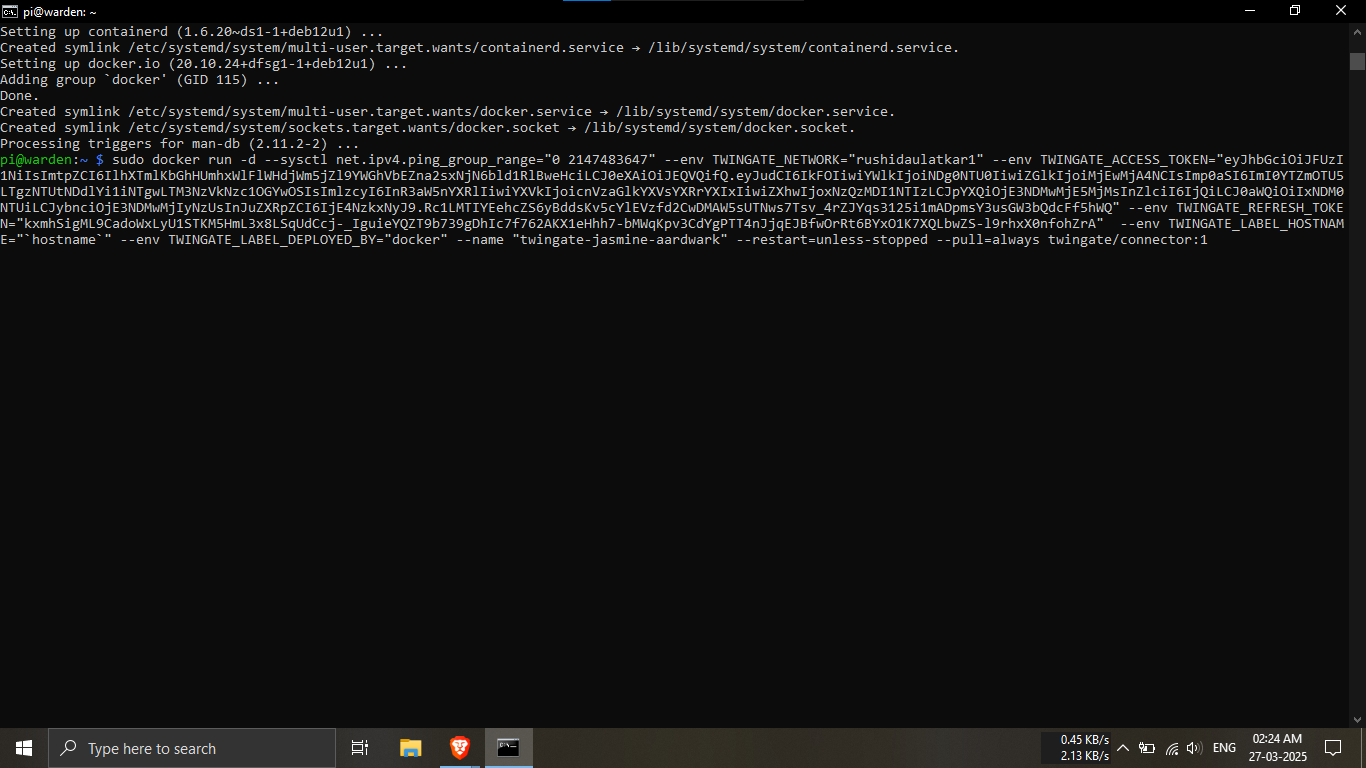Open the clock and date calendar
Viewport: 1366px width, 768px height.
1276,748
